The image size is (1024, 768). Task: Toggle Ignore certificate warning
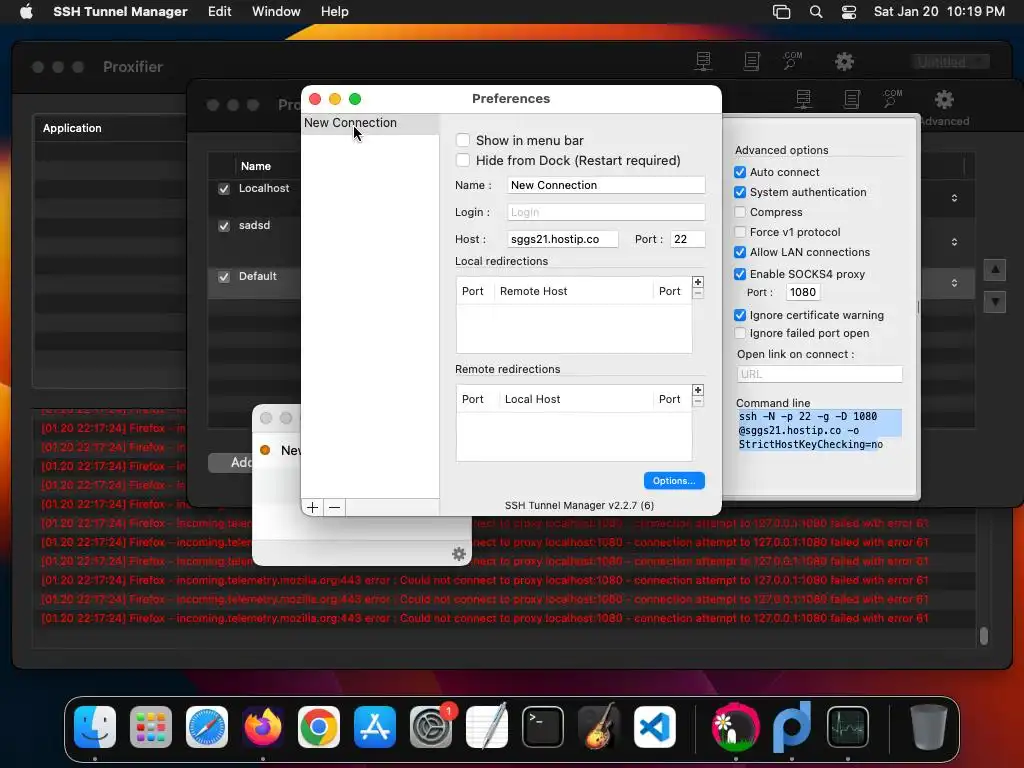740,315
